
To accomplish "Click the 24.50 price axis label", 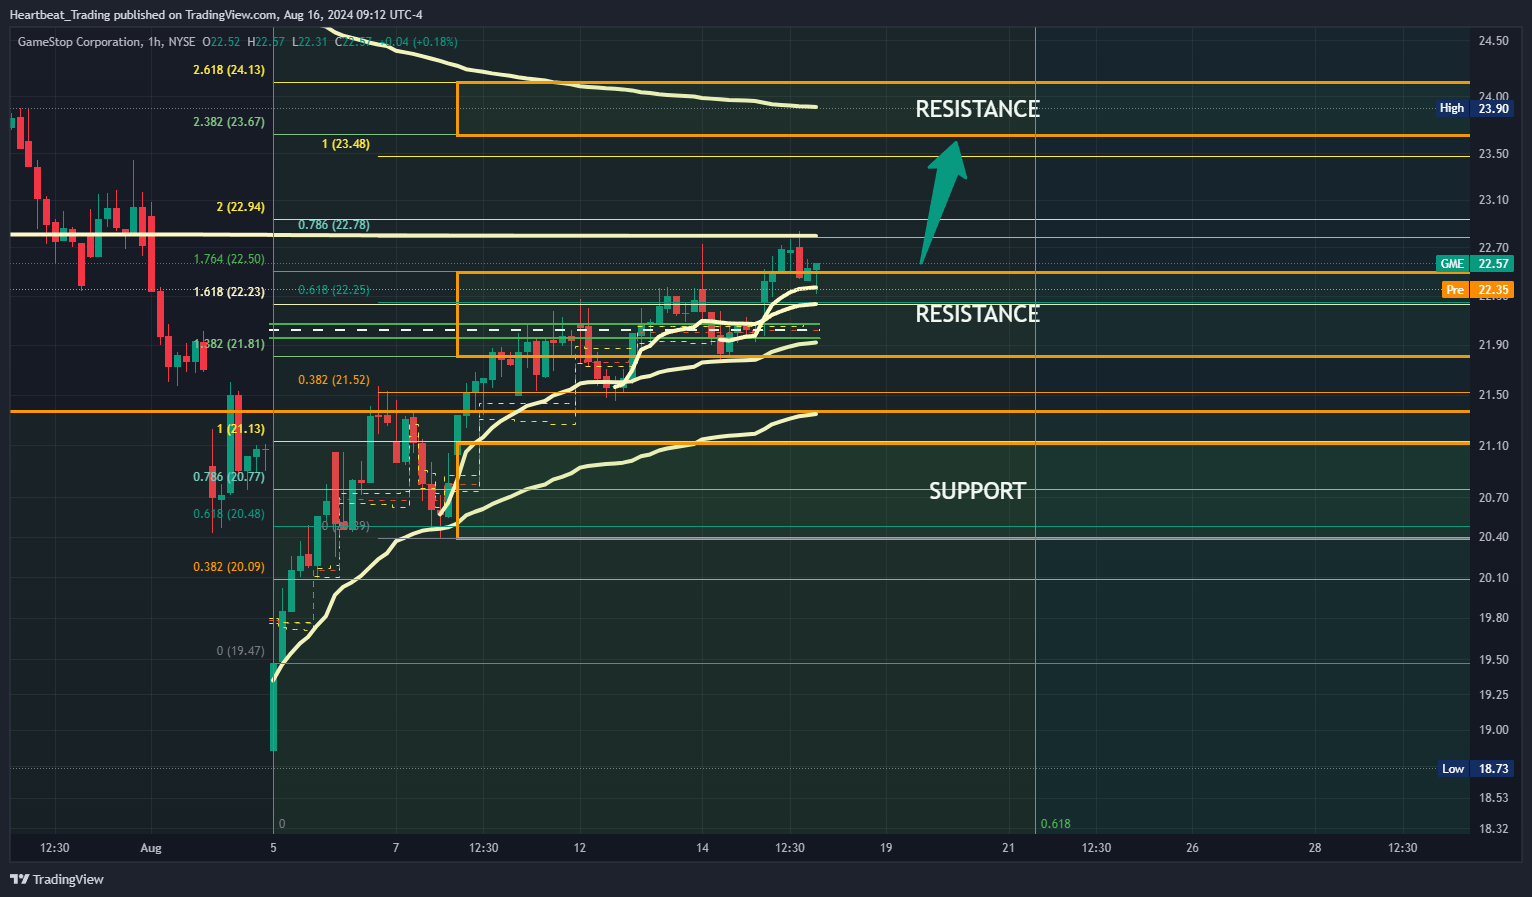I will [1494, 41].
